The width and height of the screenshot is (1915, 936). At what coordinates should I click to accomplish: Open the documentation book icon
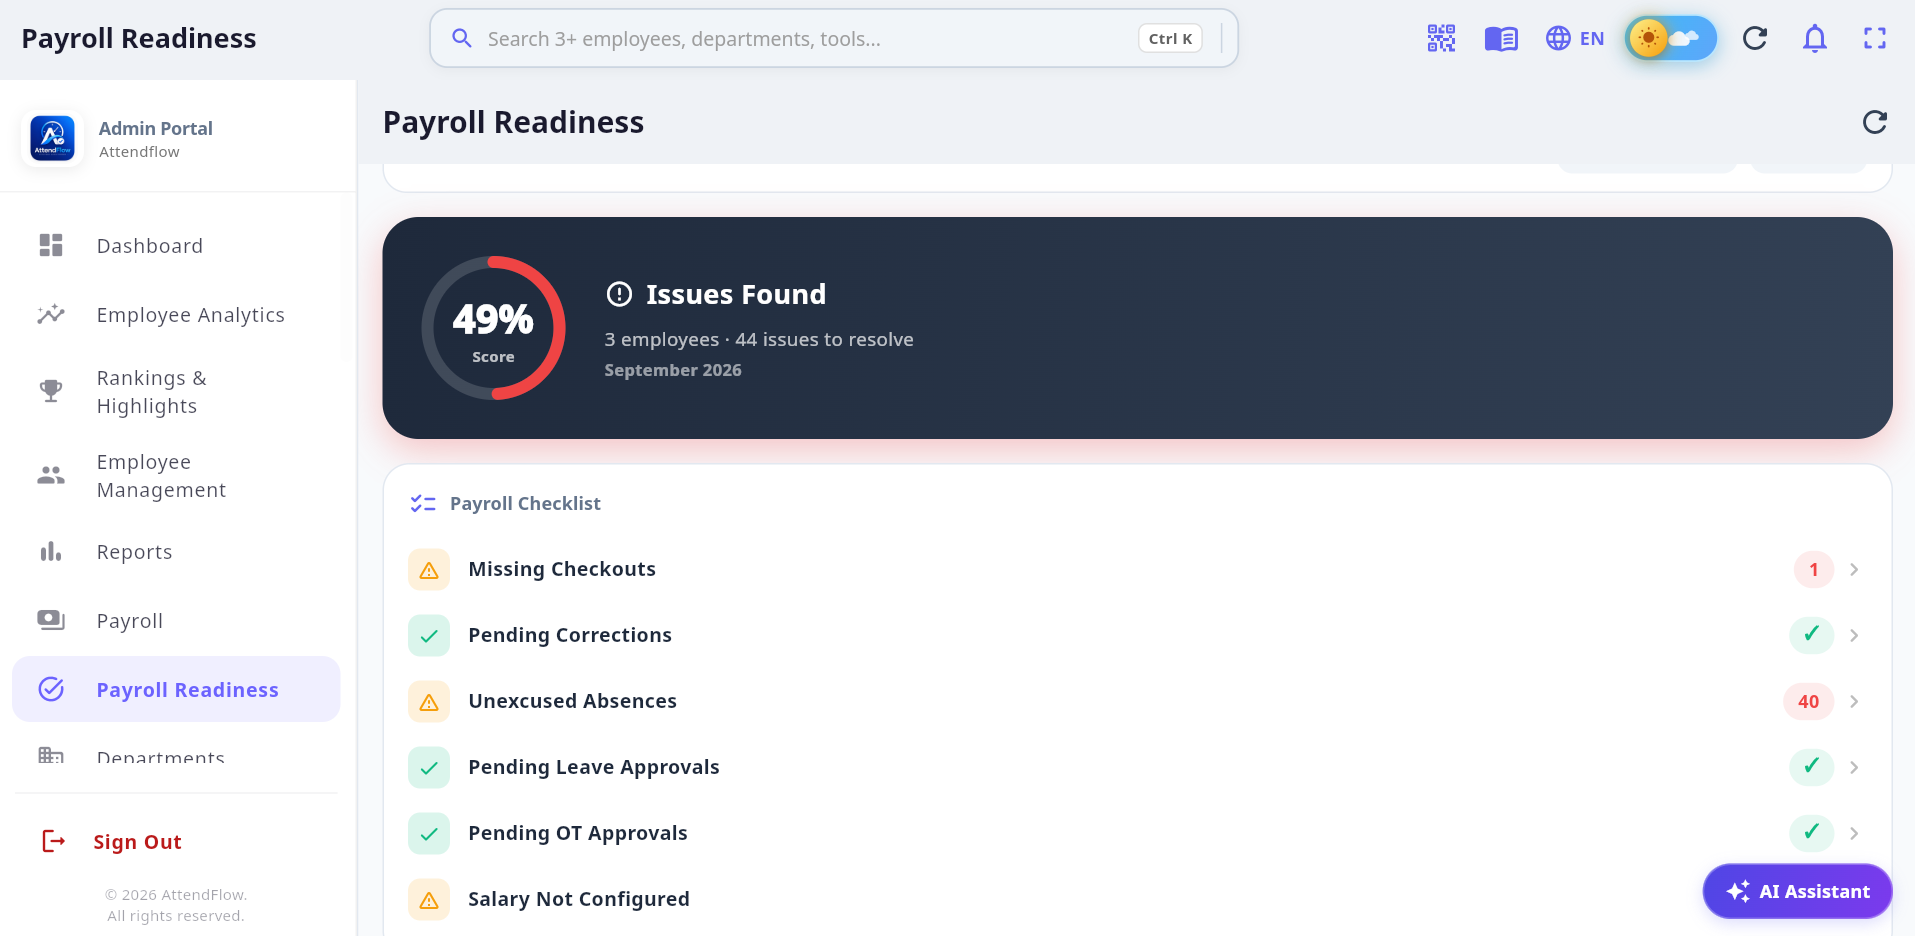1501,39
